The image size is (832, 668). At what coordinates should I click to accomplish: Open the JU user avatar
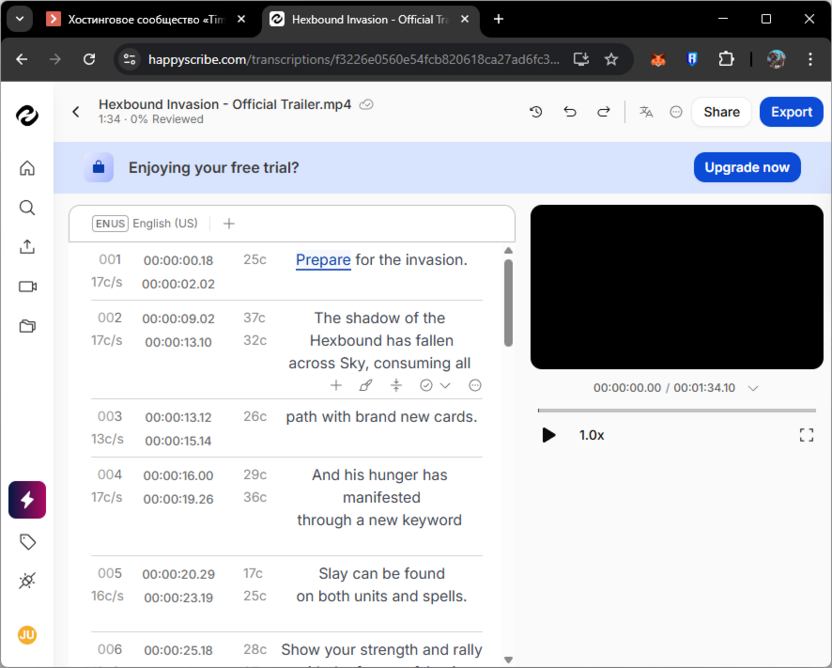(x=27, y=635)
